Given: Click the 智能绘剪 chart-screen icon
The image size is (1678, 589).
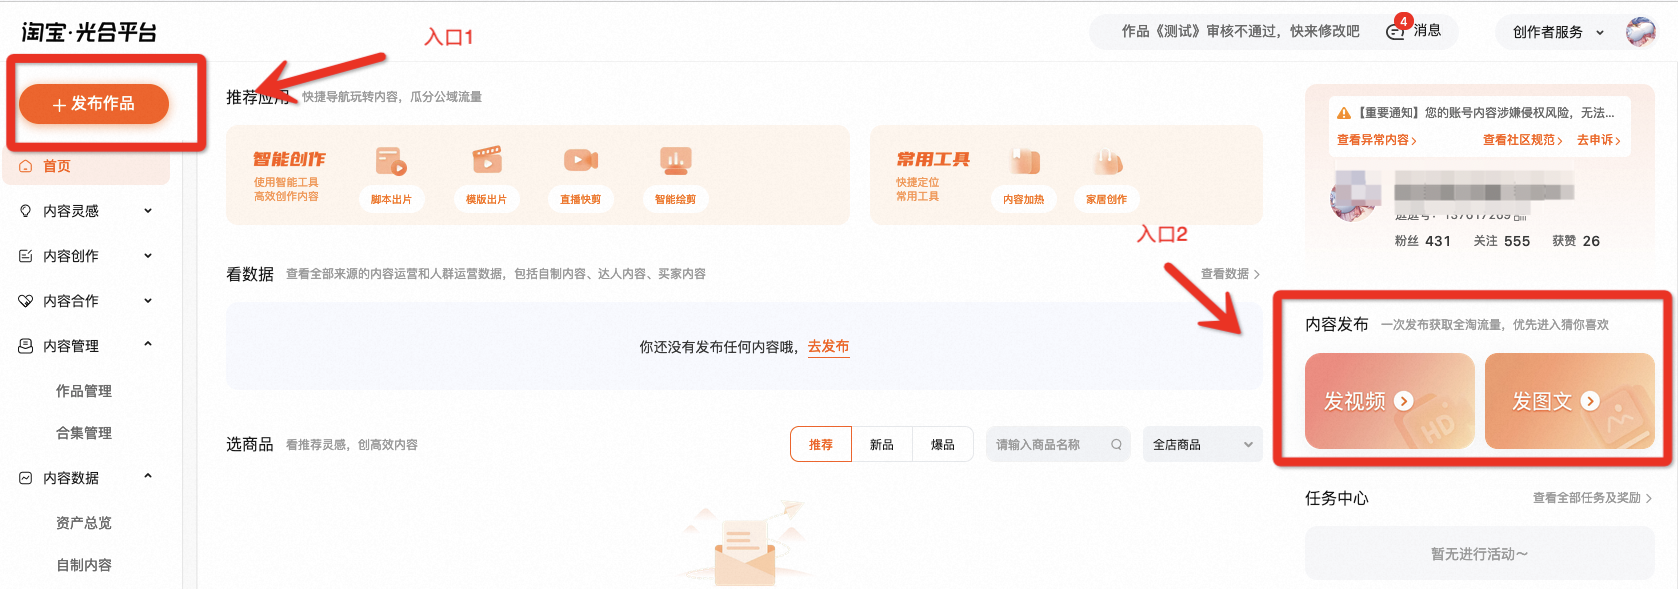Looking at the screenshot, I should [676, 160].
